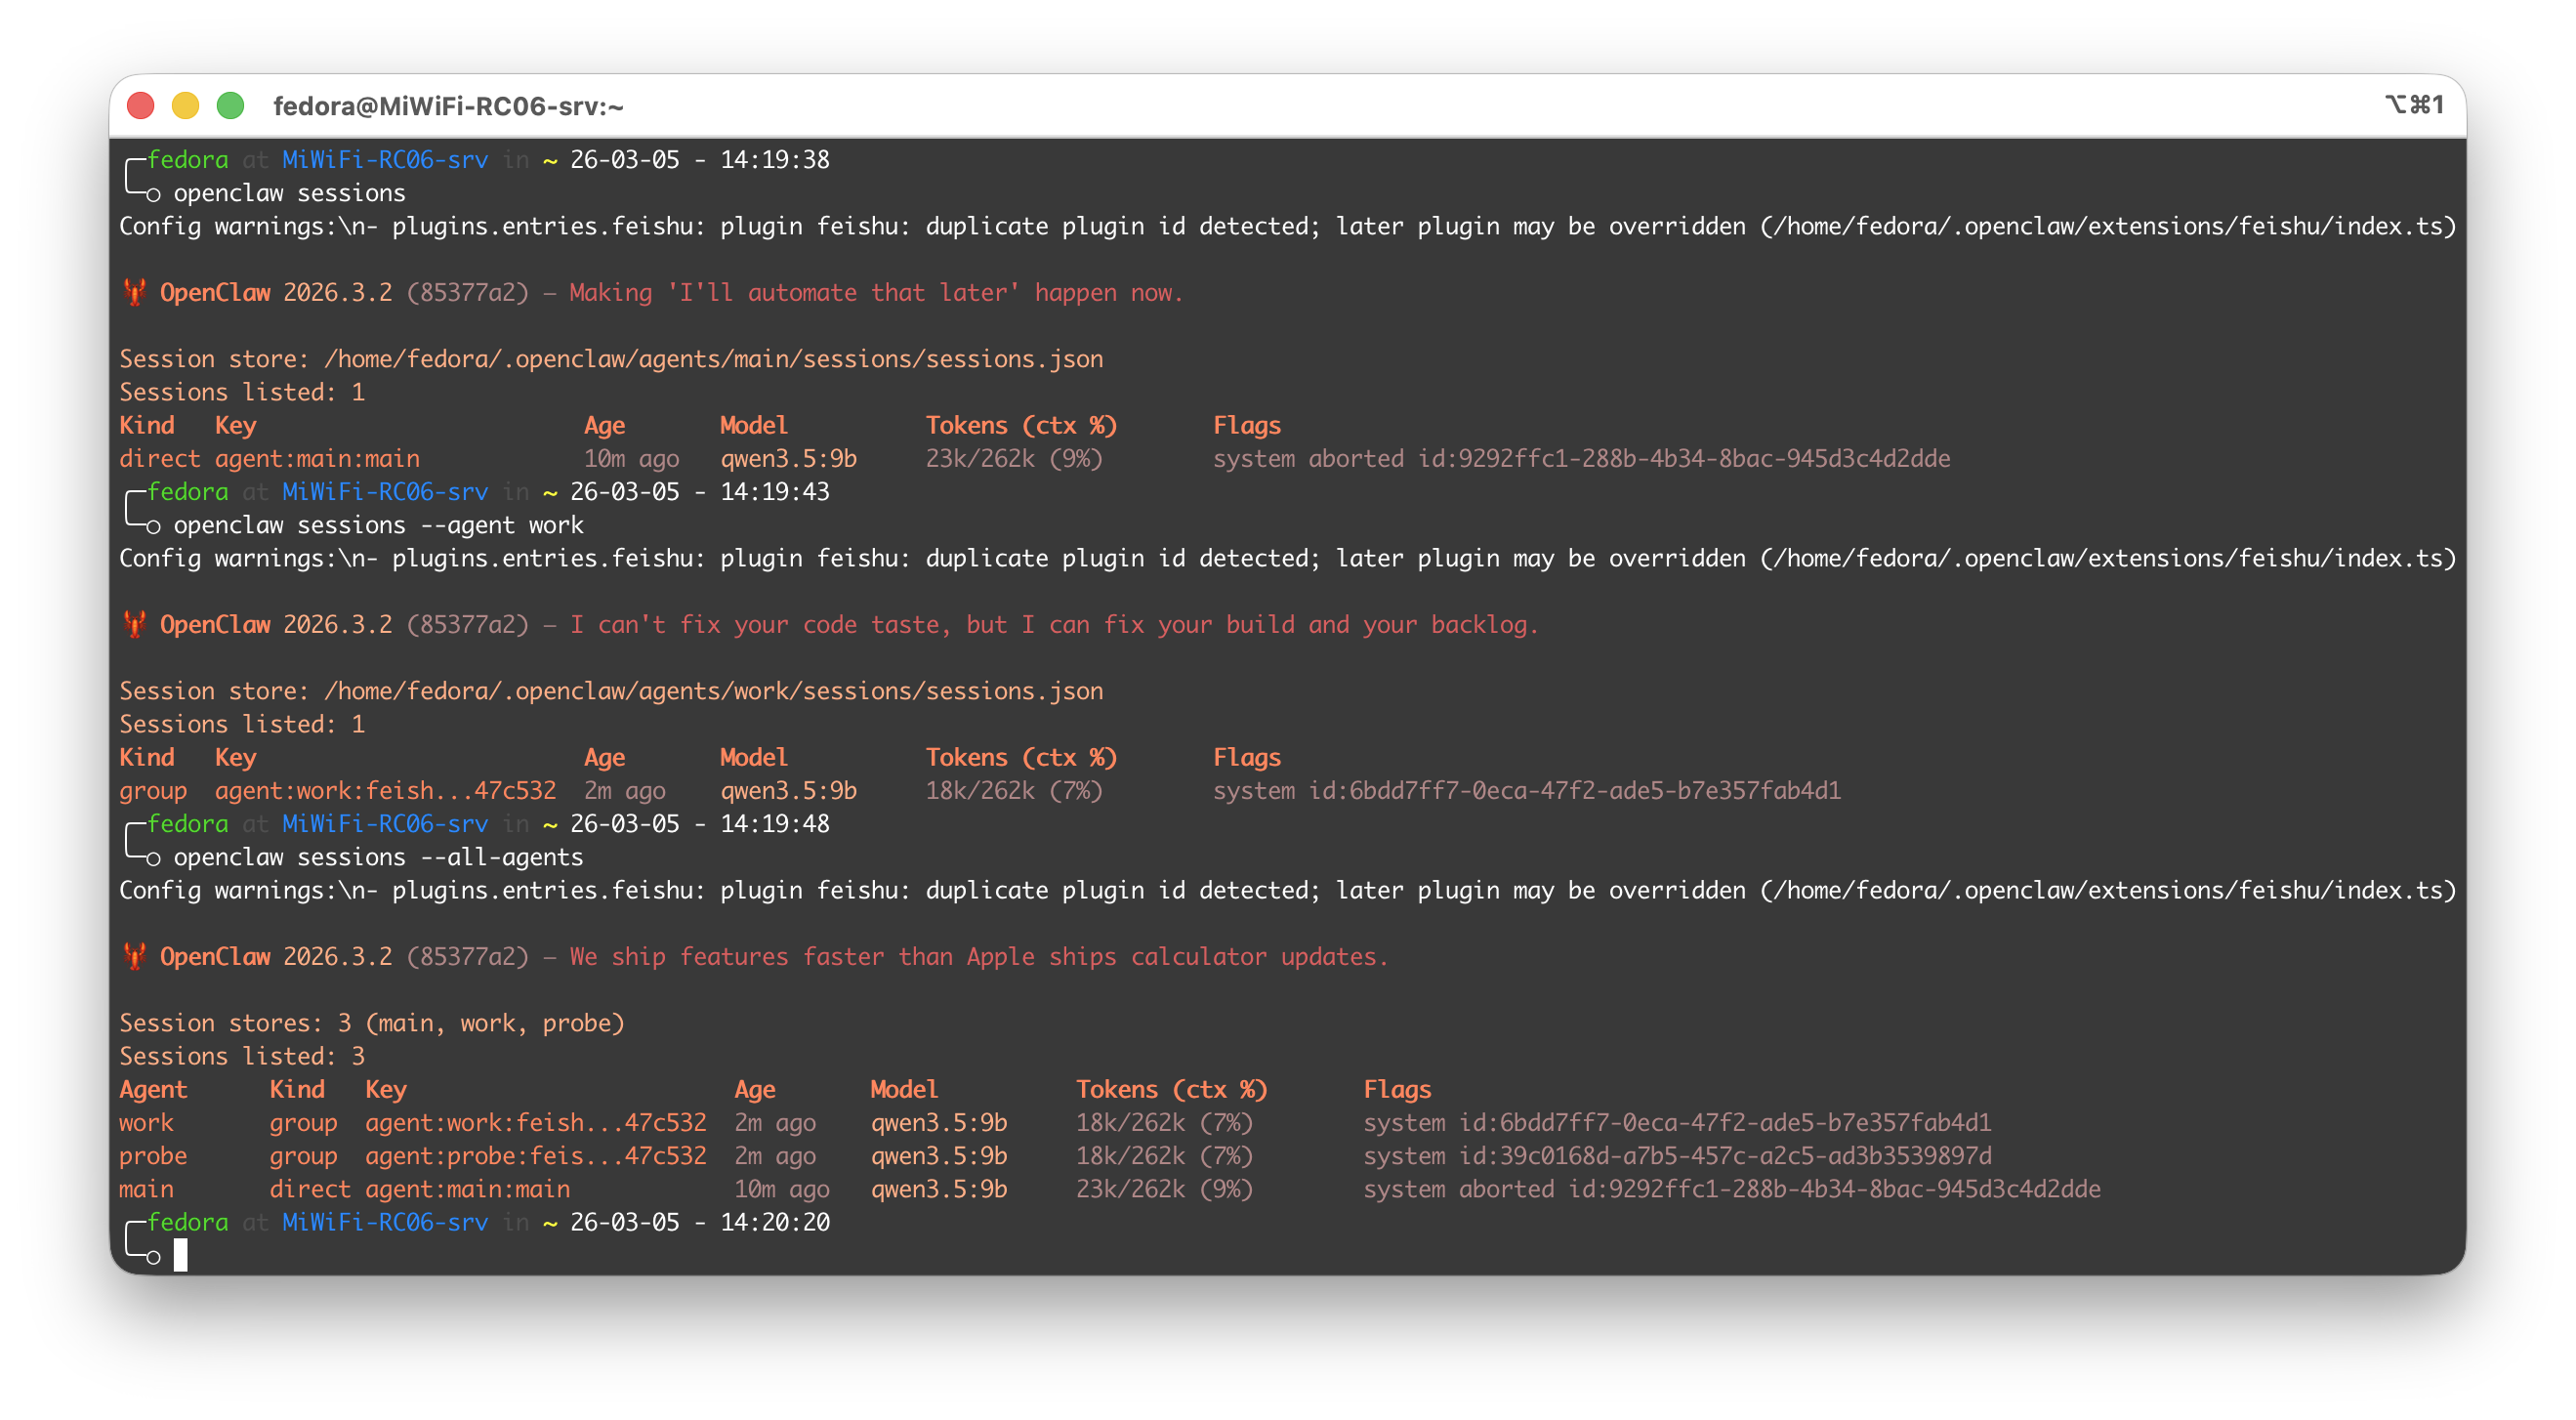This screenshot has height=1420, width=2576.
Task: Click the keyboard shortcut indicator in title bar
Action: tap(2413, 105)
